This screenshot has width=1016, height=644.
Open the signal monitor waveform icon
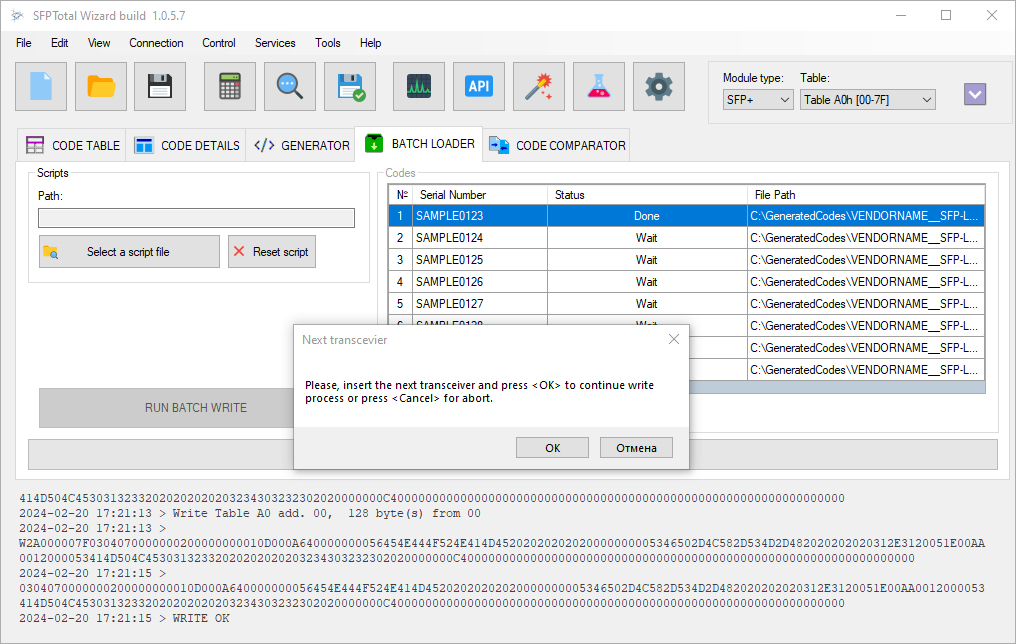[x=419, y=86]
